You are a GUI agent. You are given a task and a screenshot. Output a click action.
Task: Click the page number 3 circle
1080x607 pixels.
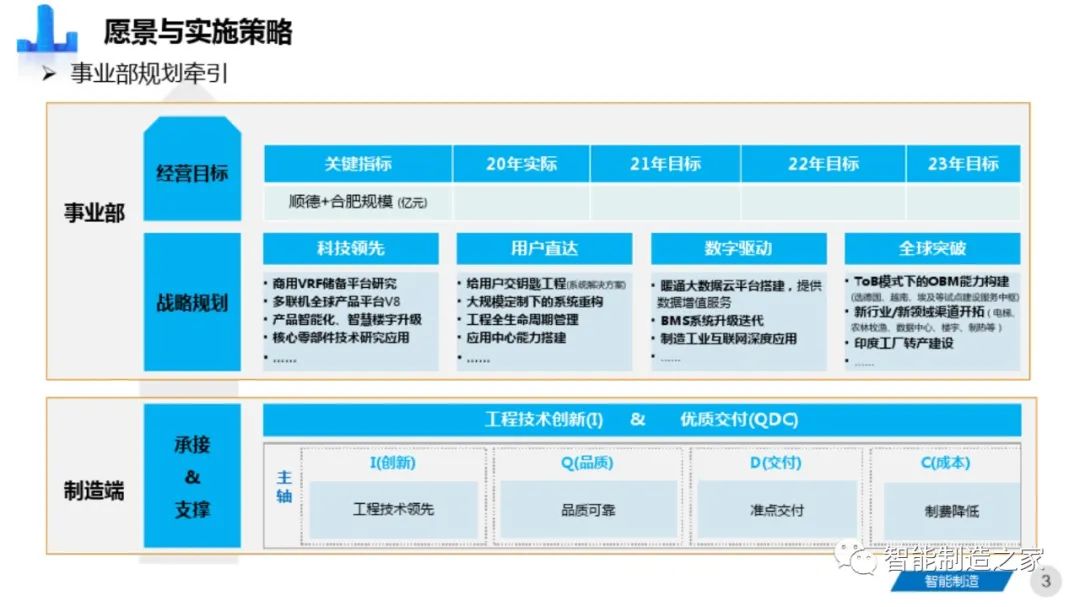click(x=1046, y=581)
